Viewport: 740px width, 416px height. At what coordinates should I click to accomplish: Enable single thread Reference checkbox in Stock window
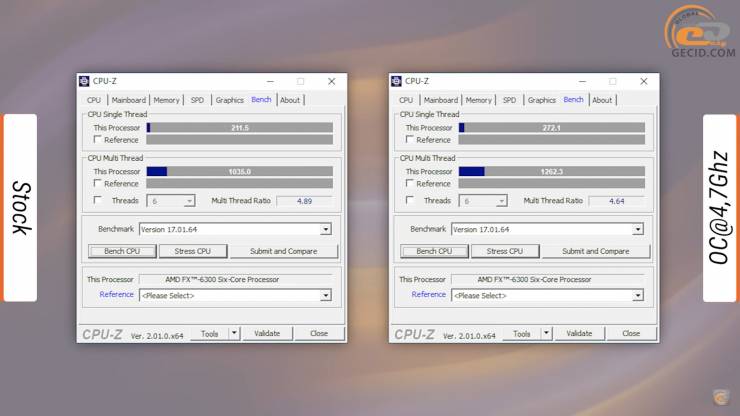[97, 139]
